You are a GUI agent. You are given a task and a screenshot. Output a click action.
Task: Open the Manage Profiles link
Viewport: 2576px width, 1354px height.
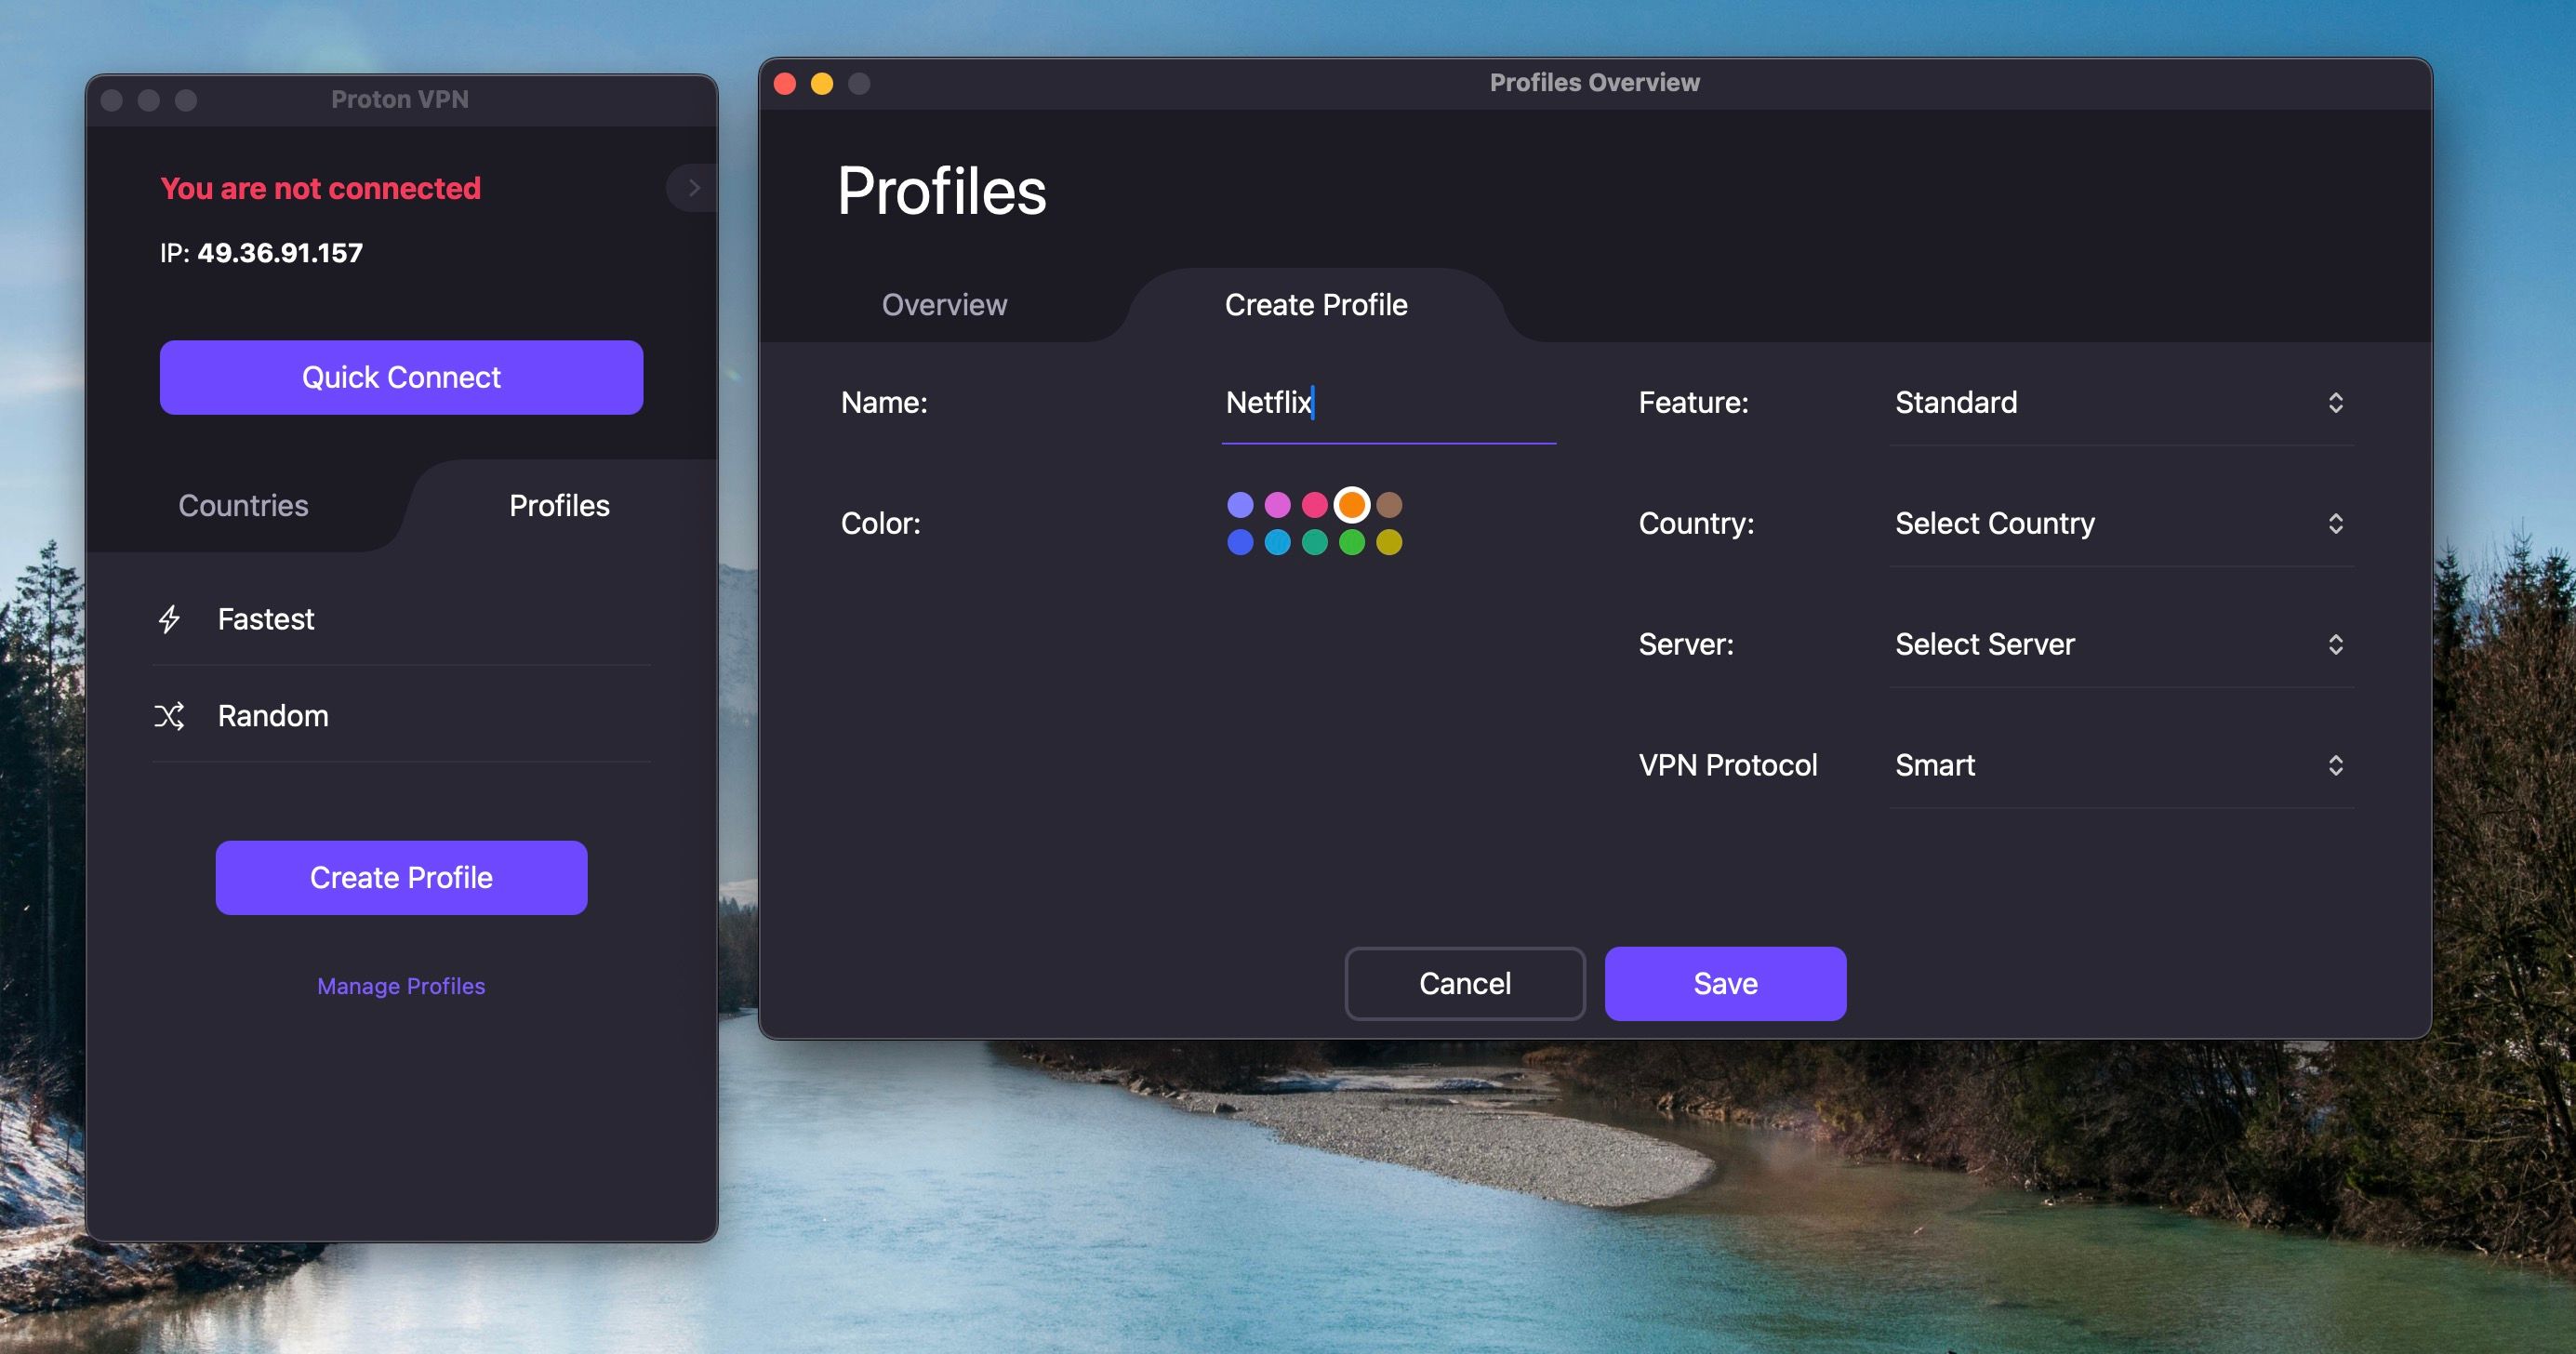pos(401,986)
